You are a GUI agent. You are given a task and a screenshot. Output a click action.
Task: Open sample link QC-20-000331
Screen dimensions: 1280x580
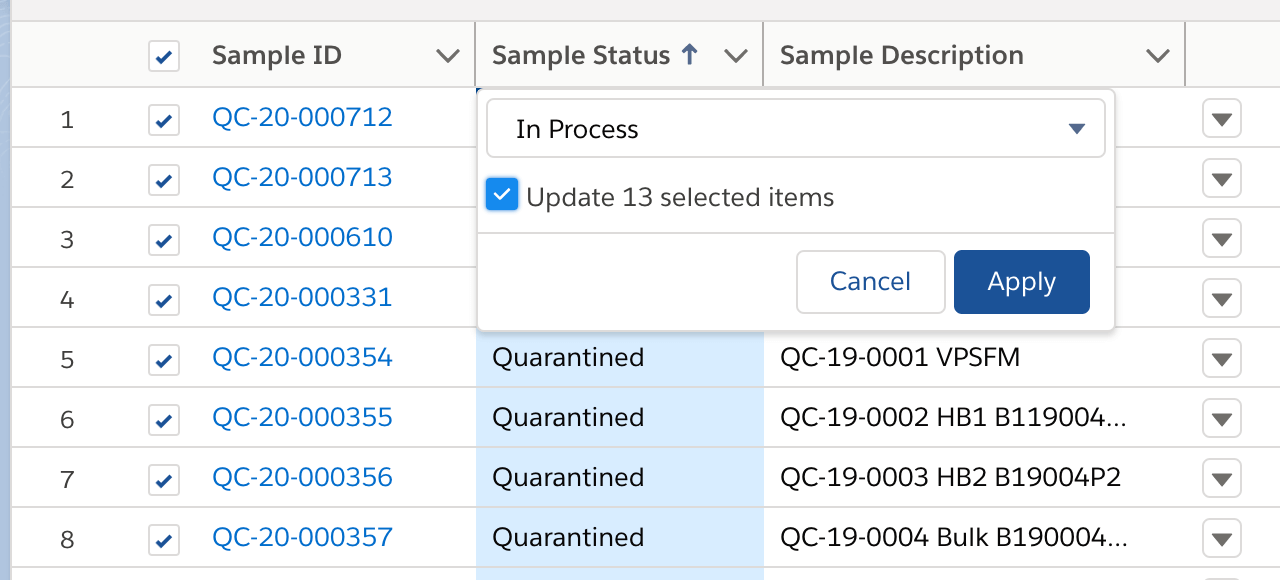coord(302,298)
